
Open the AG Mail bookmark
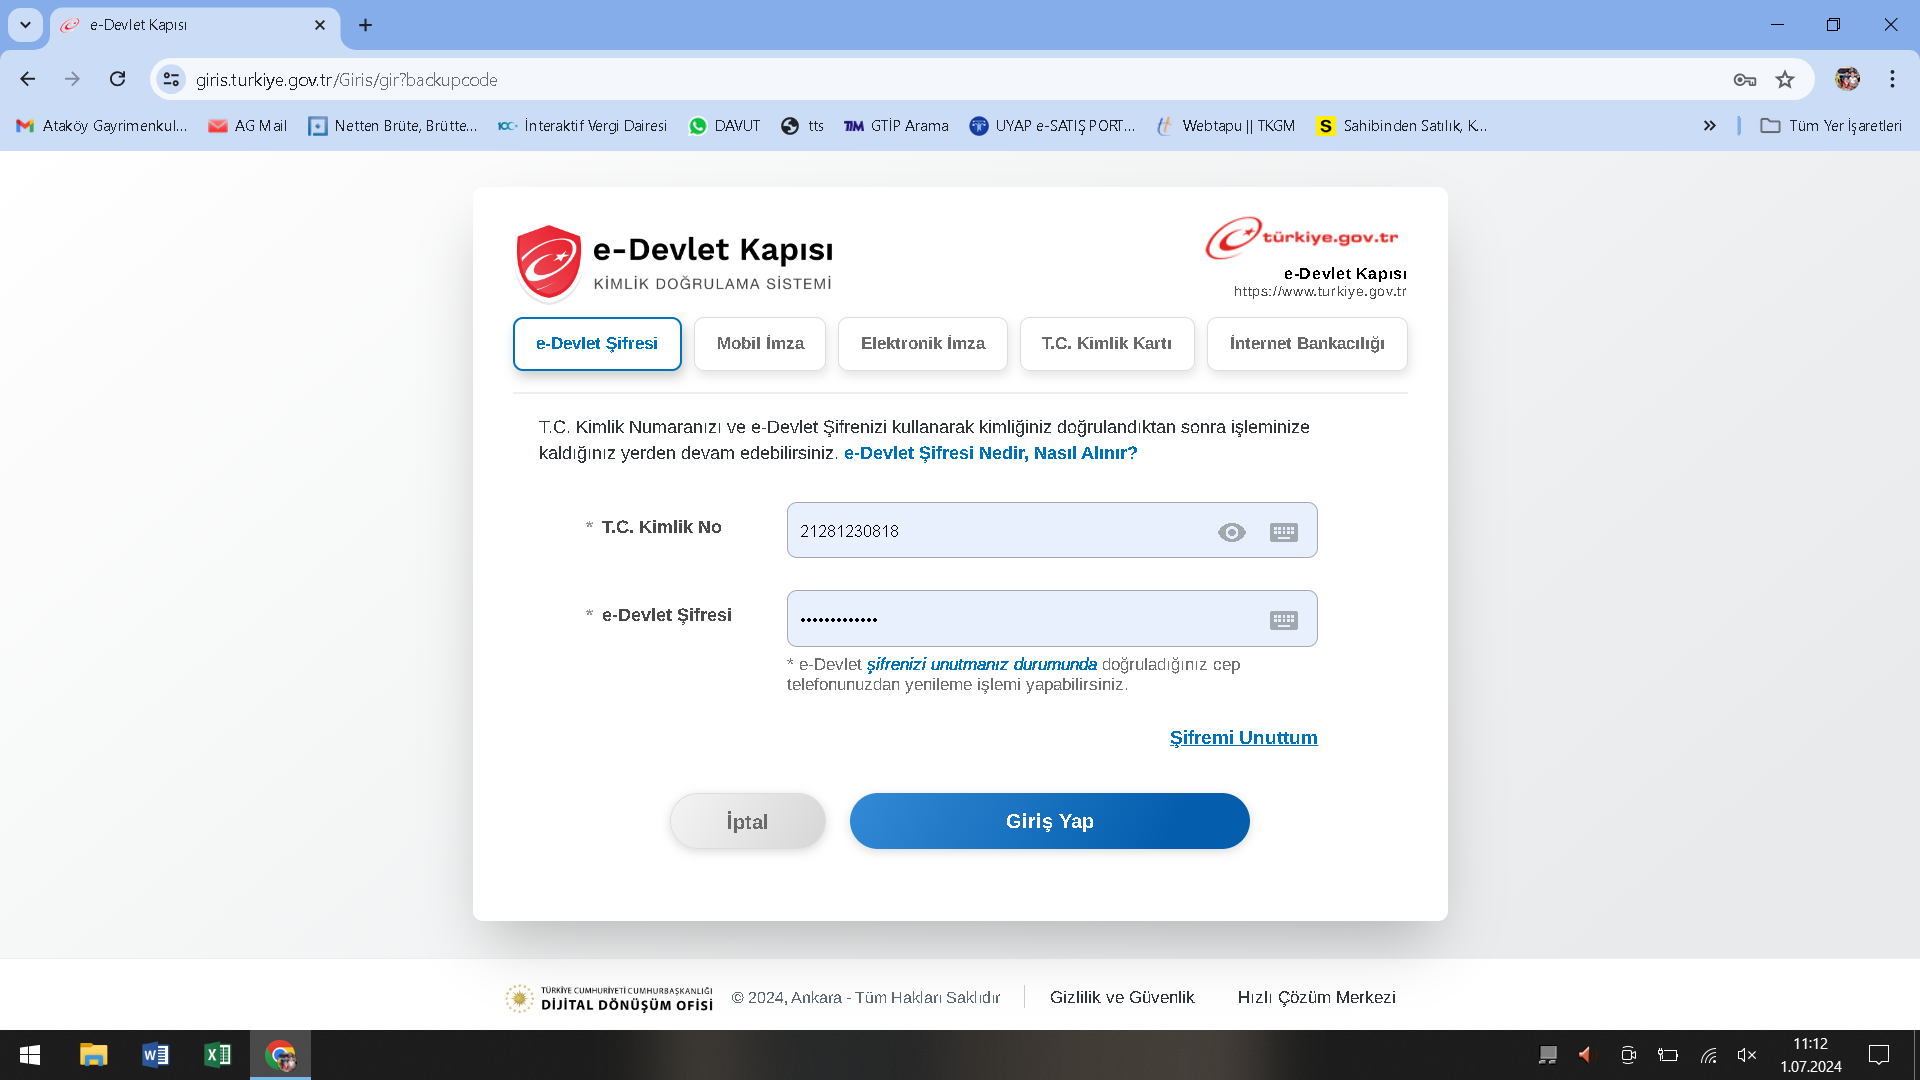pos(247,126)
